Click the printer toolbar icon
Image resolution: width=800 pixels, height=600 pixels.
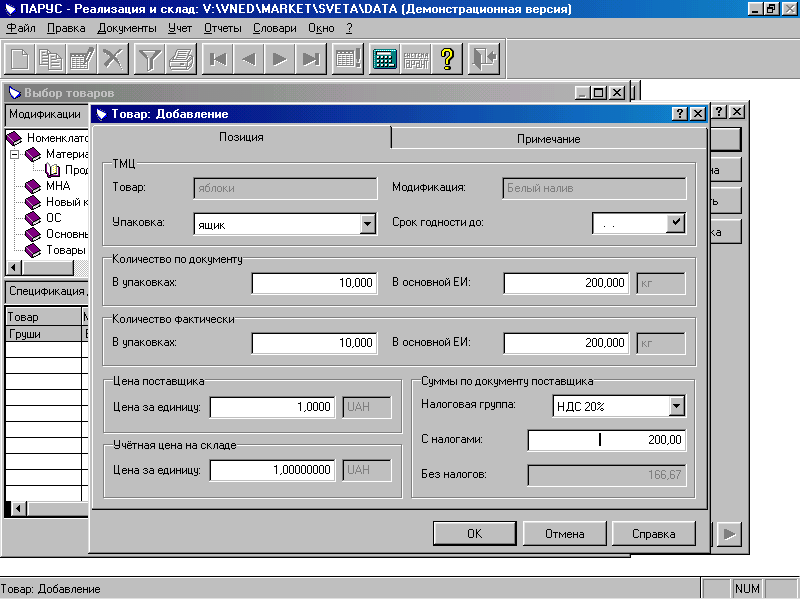tap(181, 59)
